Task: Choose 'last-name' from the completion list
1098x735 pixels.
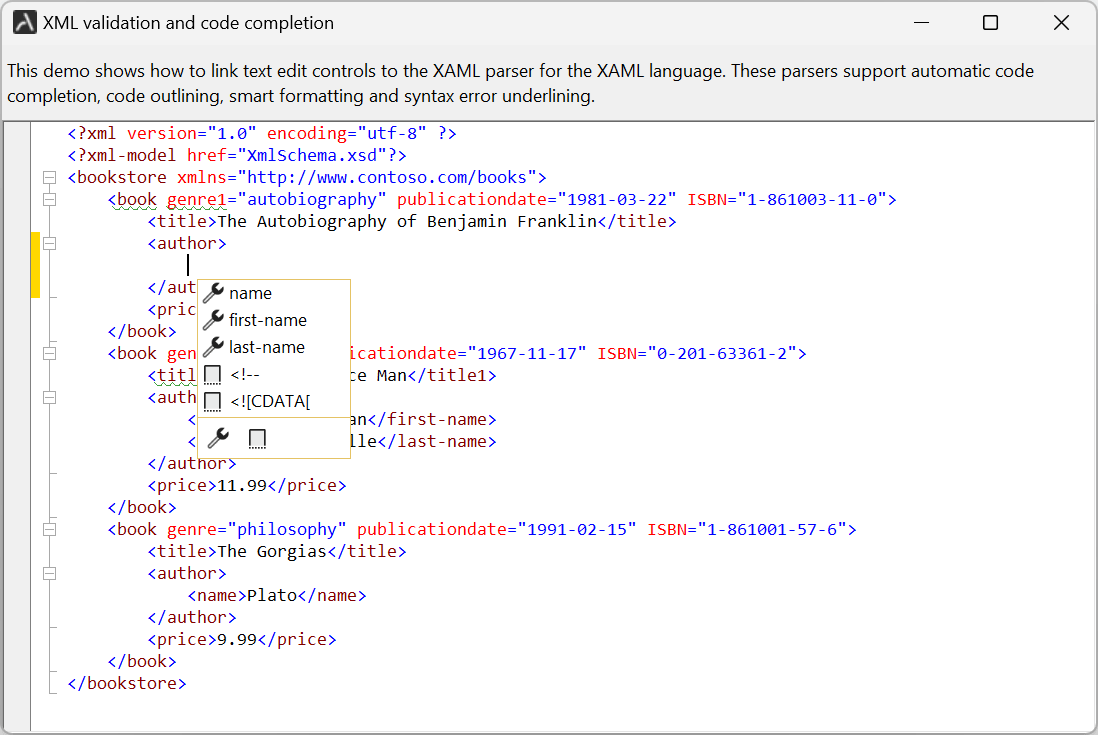Action: pos(274,347)
